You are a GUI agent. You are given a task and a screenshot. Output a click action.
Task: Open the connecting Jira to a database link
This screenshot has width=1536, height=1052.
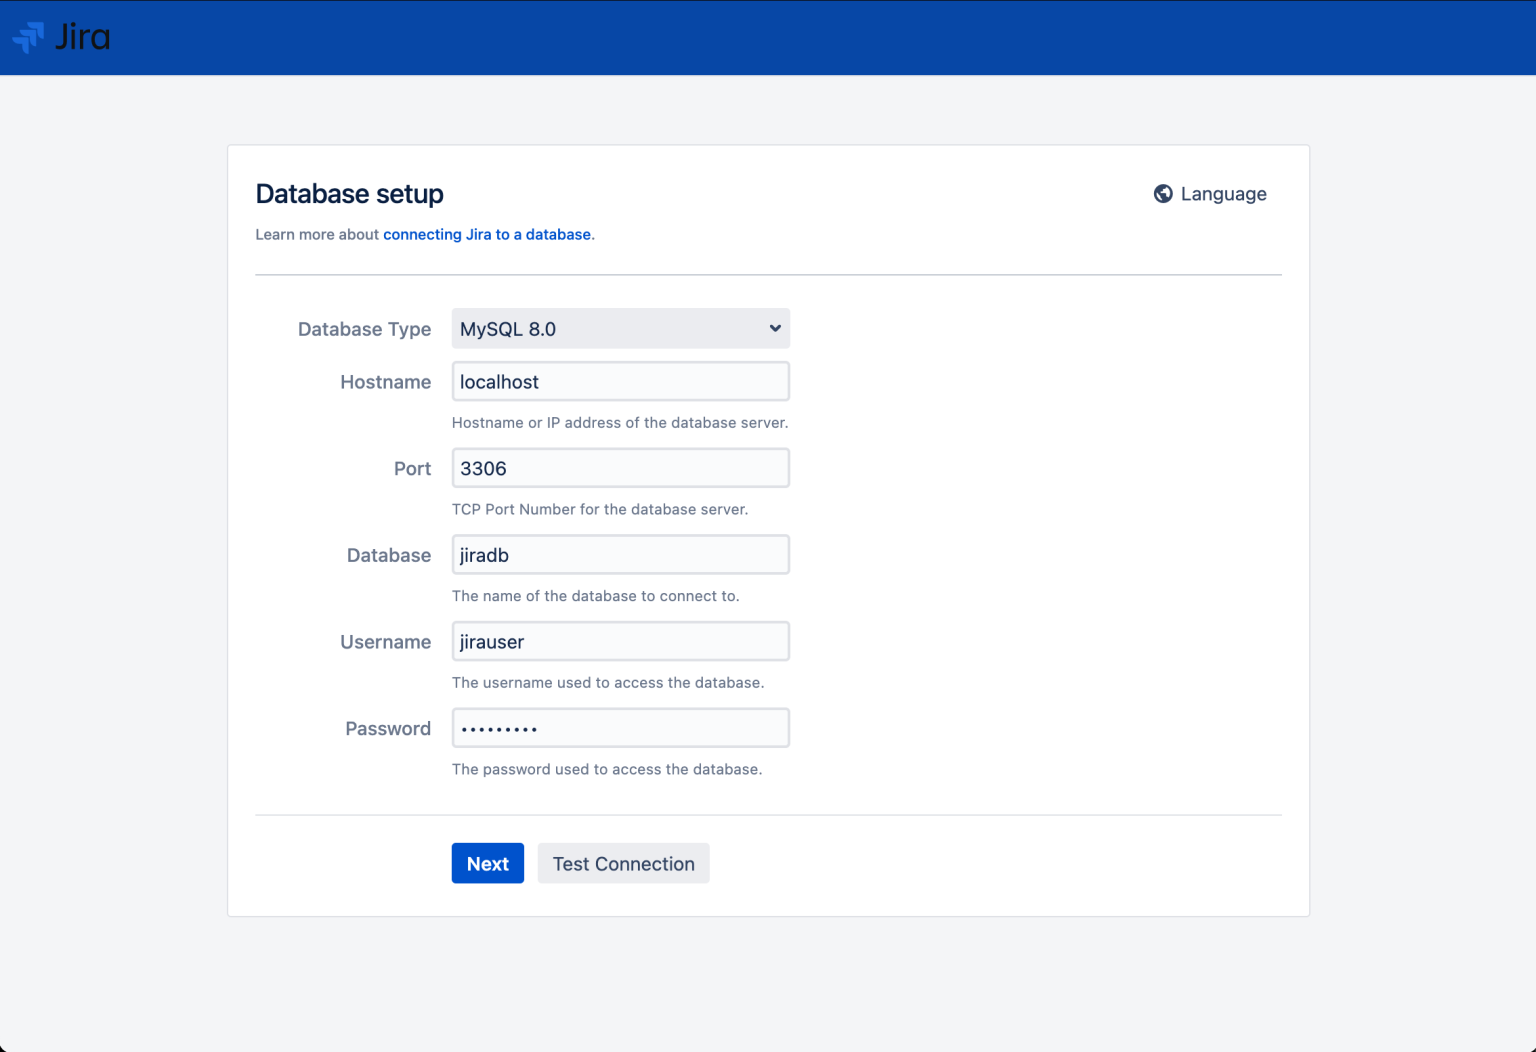(x=486, y=234)
